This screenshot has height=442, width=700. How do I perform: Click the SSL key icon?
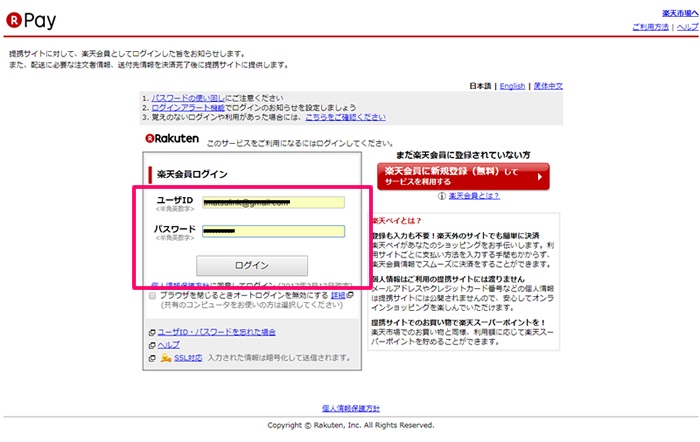(166, 358)
